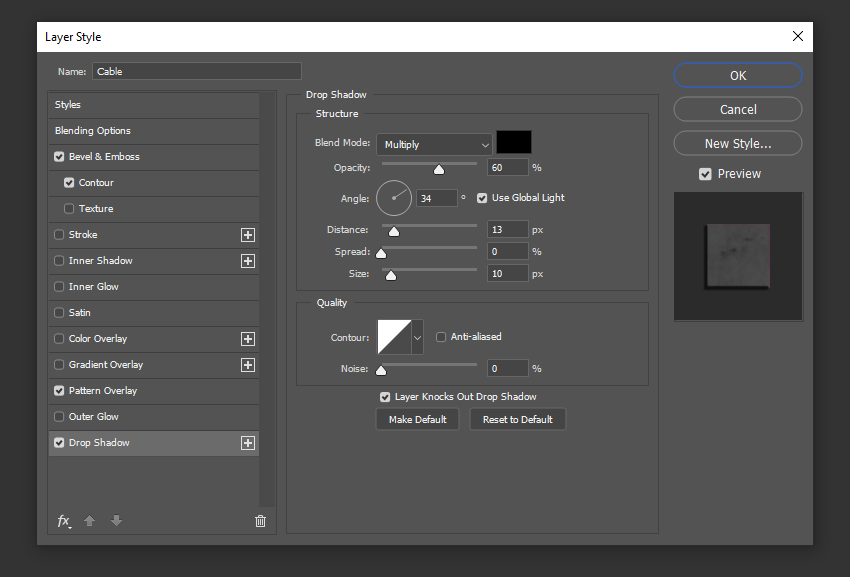
Task: Click the Contour curve thumbnail
Action: point(394,337)
